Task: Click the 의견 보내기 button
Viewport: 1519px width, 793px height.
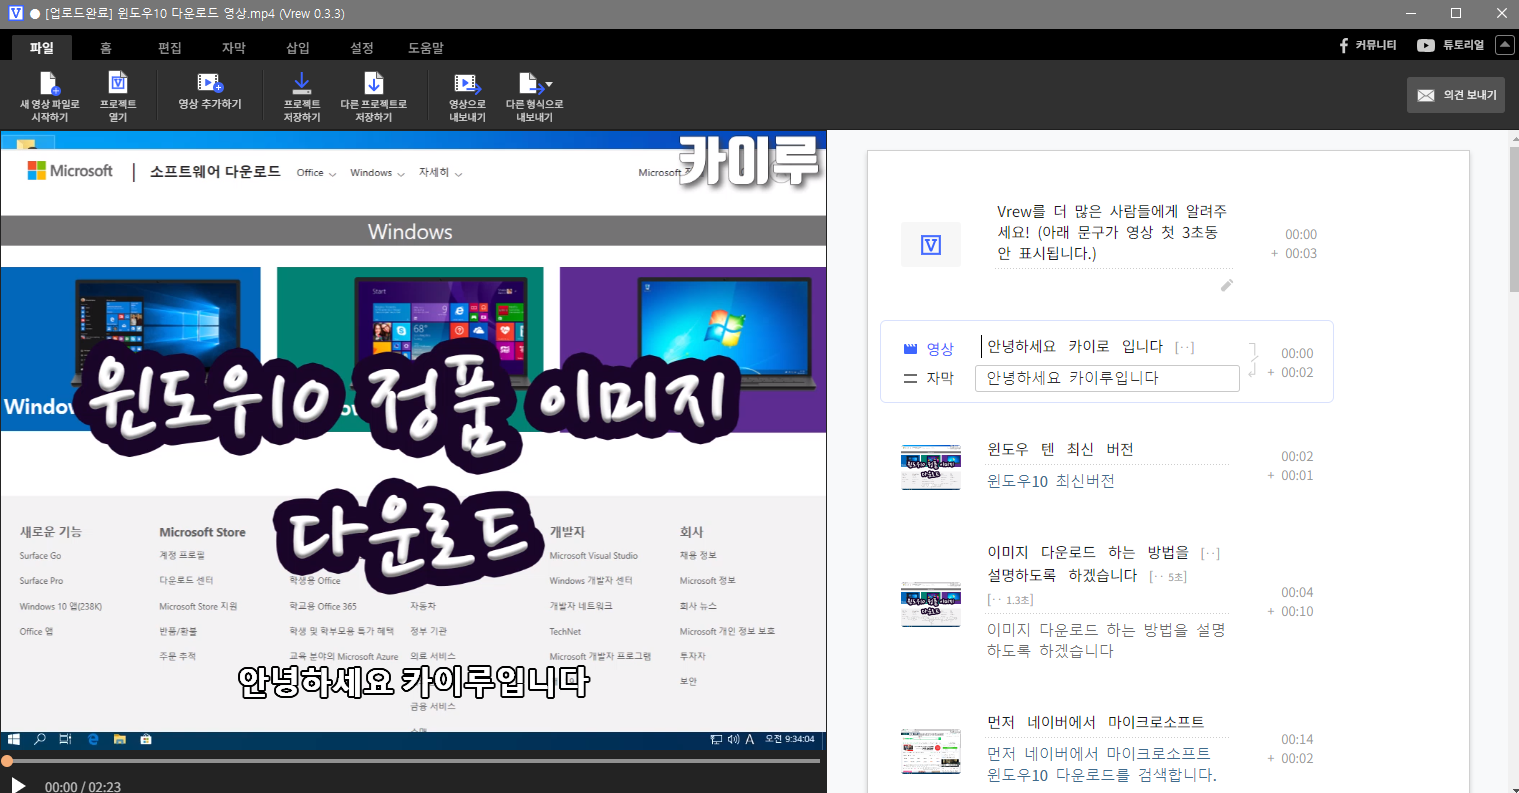Action: (1455, 95)
